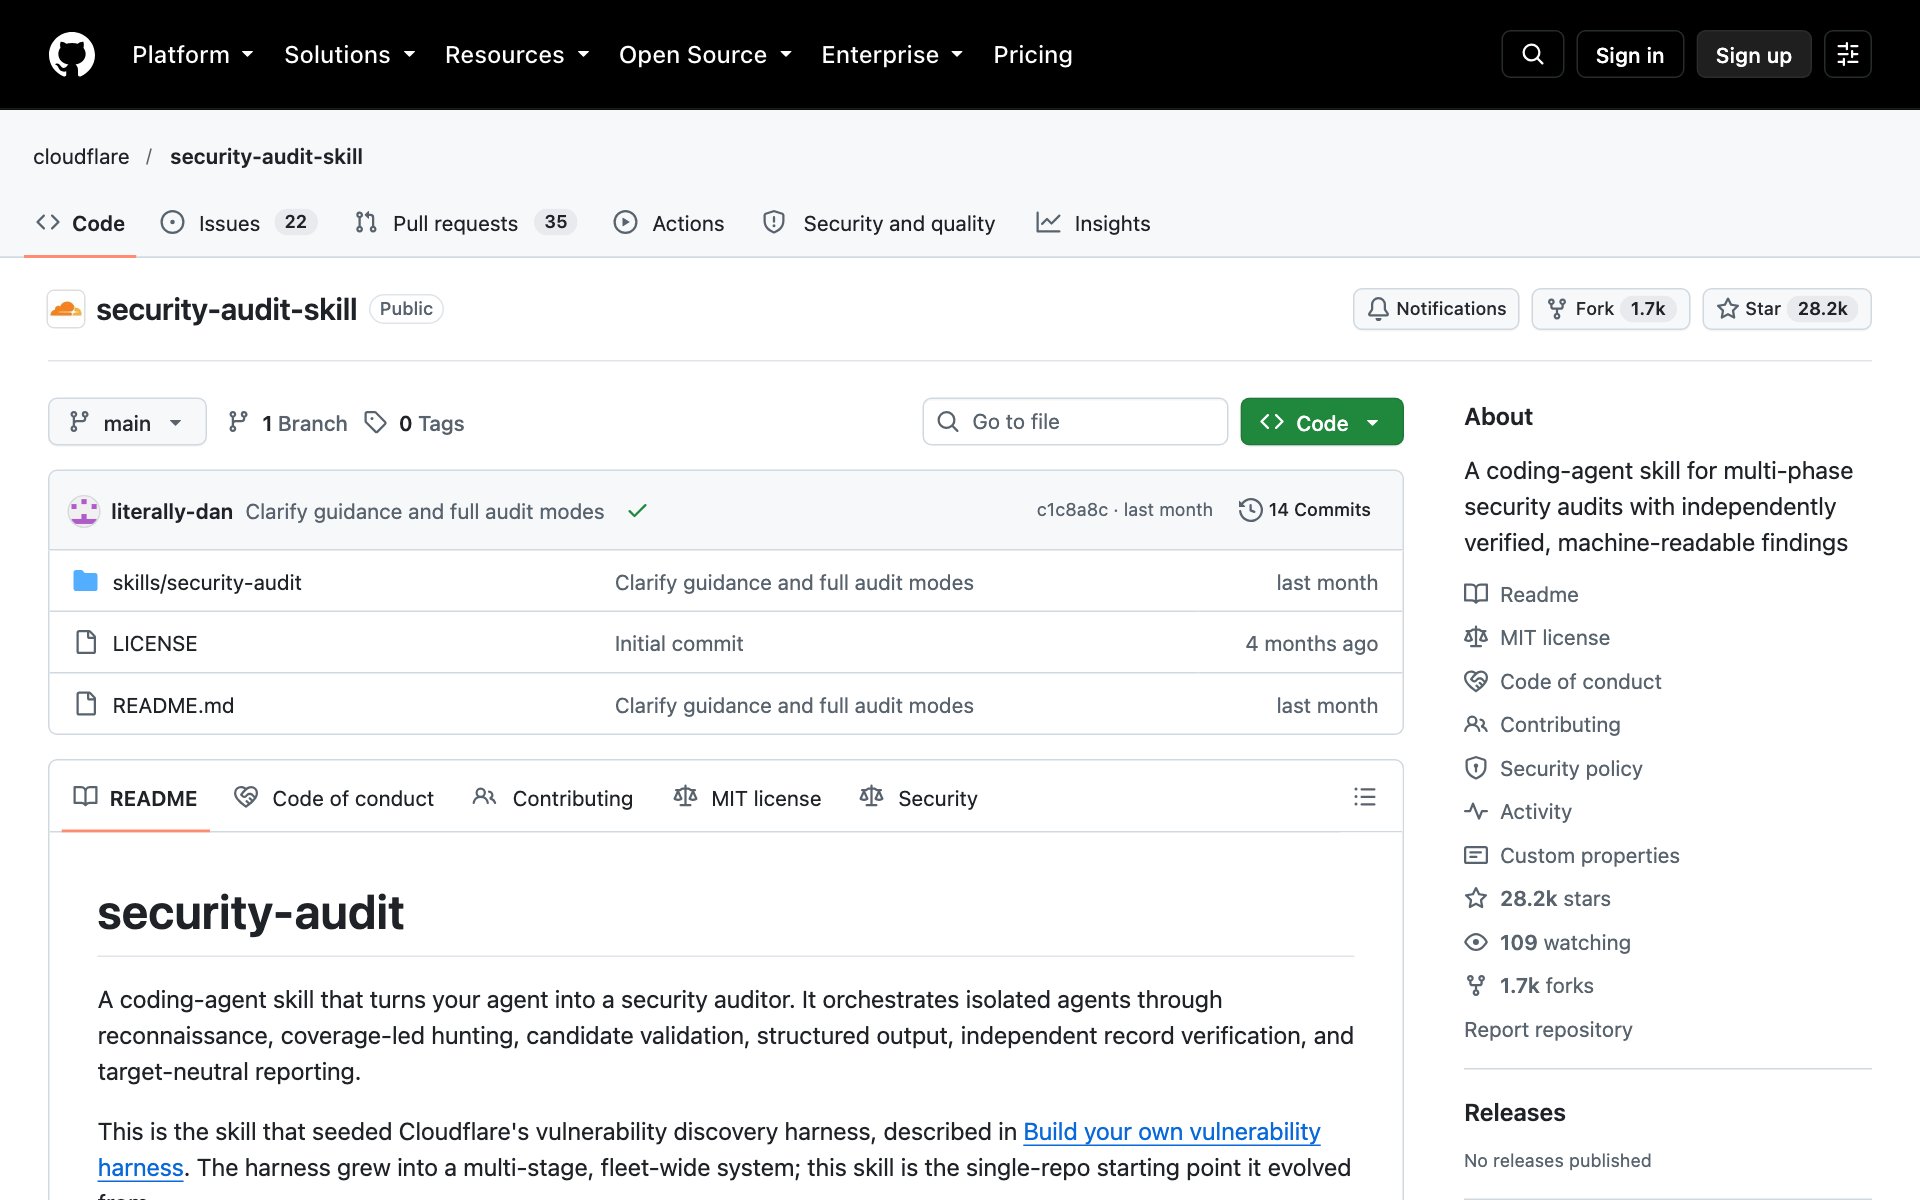
Task: Open the green Code dropdown
Action: coord(1321,422)
